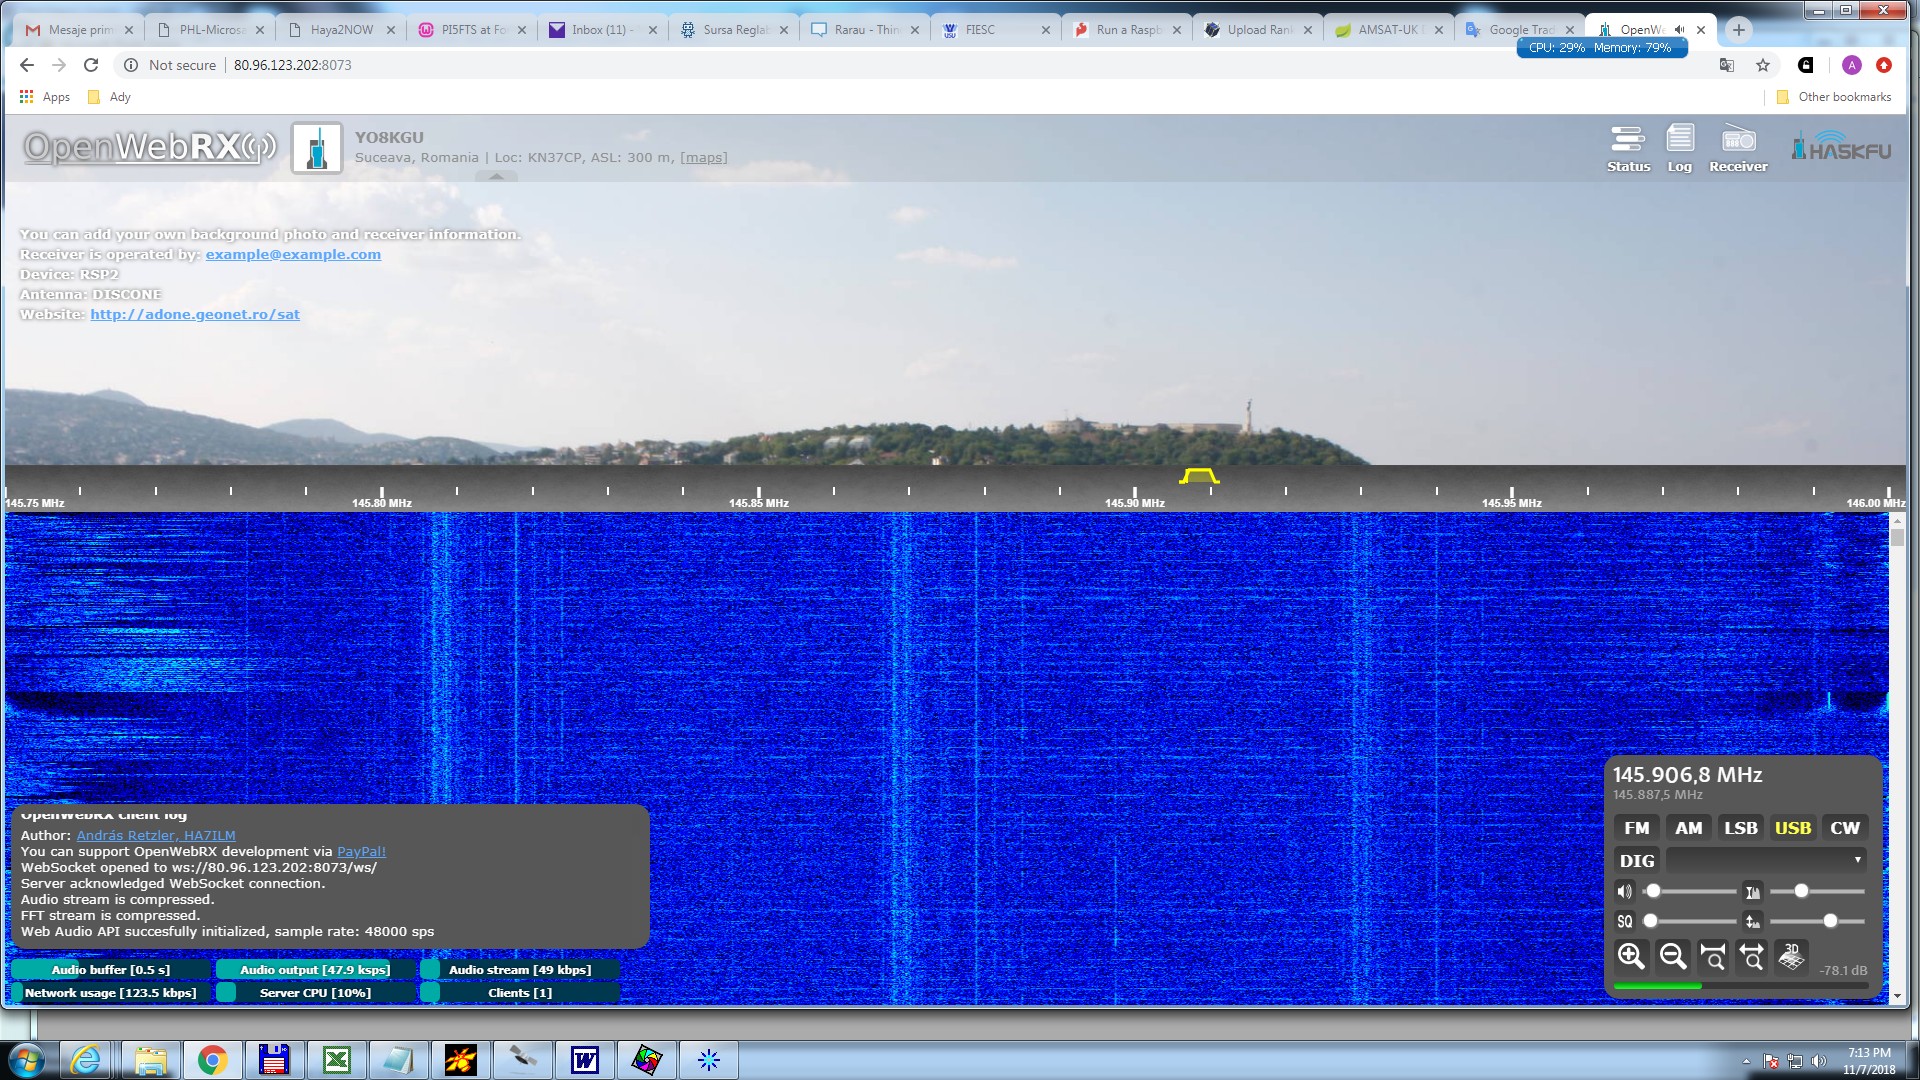The height and width of the screenshot is (1080, 1920).
Task: Switch to the AMSAT-UK browser tab
Action: (x=1387, y=30)
